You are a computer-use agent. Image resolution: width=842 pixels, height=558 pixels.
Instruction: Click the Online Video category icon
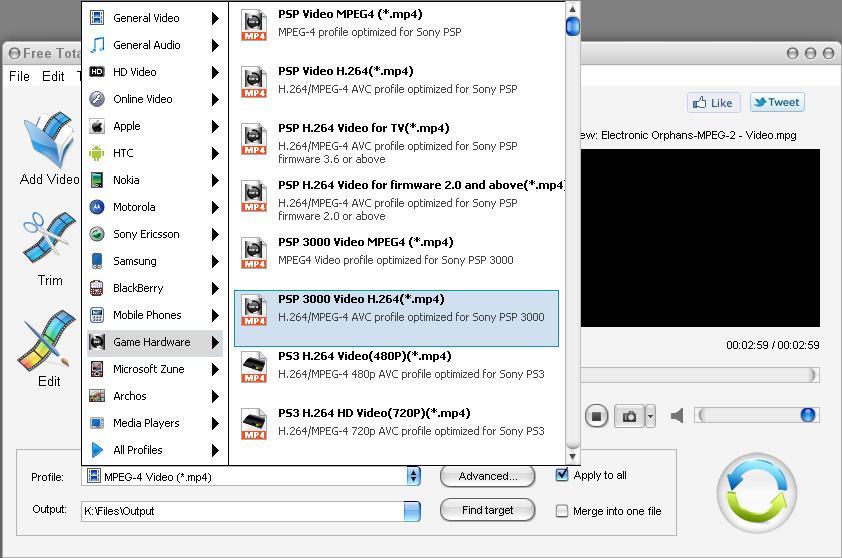pos(97,99)
